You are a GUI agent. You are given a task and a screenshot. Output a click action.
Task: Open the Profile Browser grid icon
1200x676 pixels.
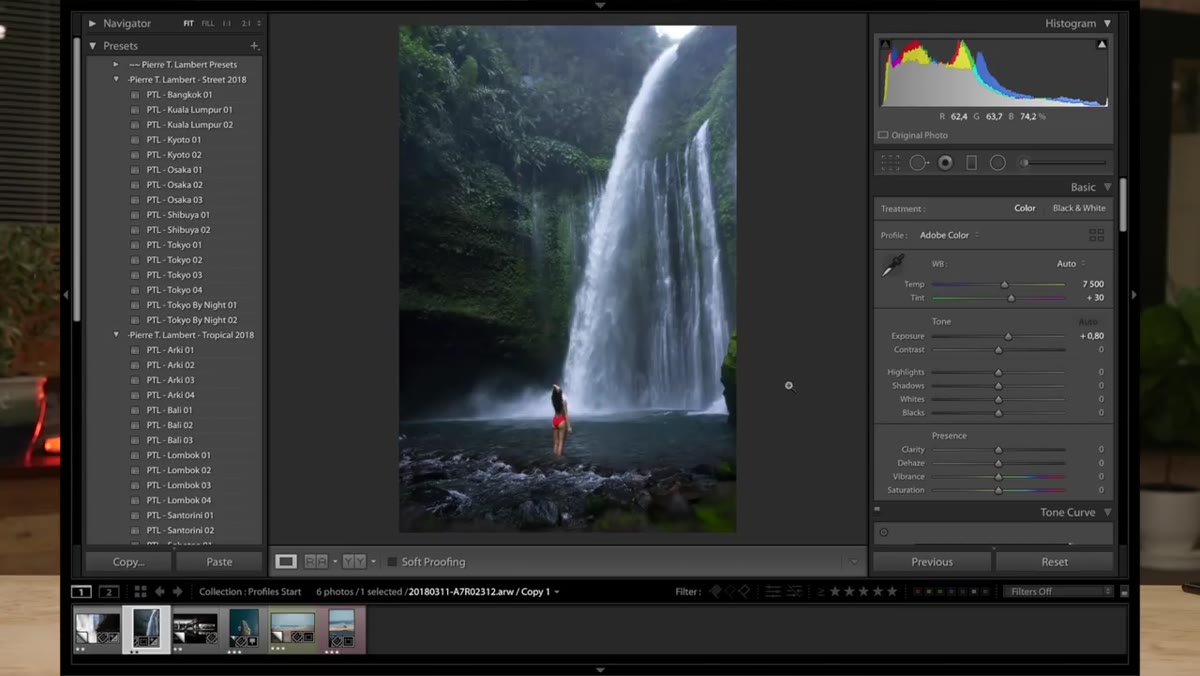click(1096, 235)
